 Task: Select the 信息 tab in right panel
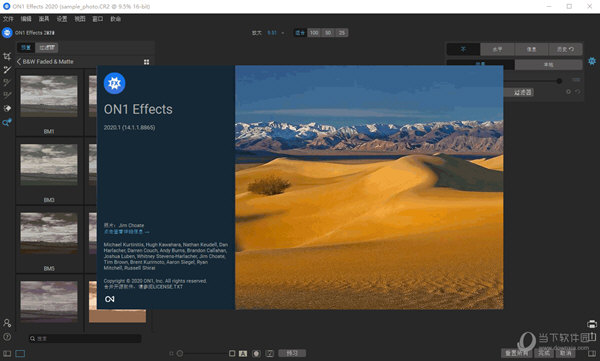point(532,49)
